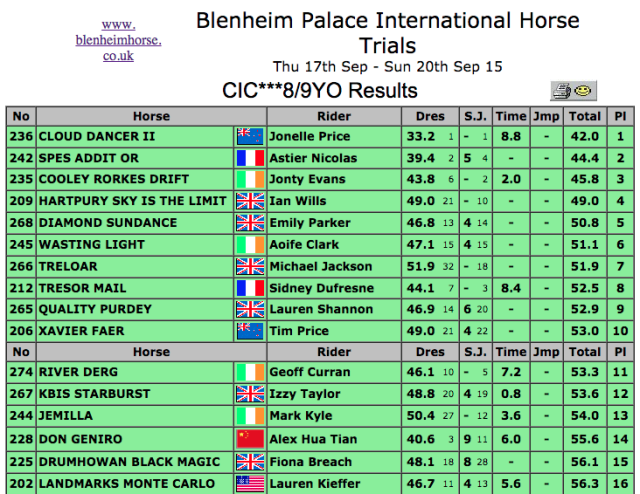The height and width of the screenshot is (494, 640).
Task: Click the CIC***8/9YO Results heading
Action: [320, 91]
